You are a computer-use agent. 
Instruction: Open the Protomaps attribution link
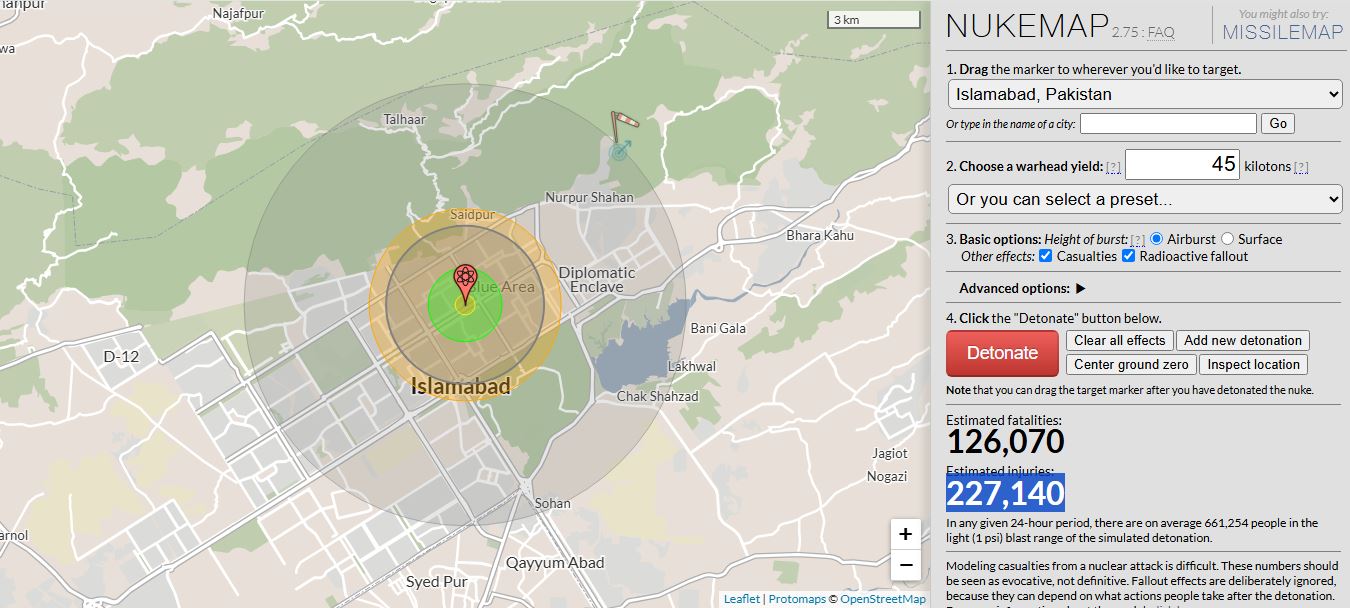click(797, 599)
